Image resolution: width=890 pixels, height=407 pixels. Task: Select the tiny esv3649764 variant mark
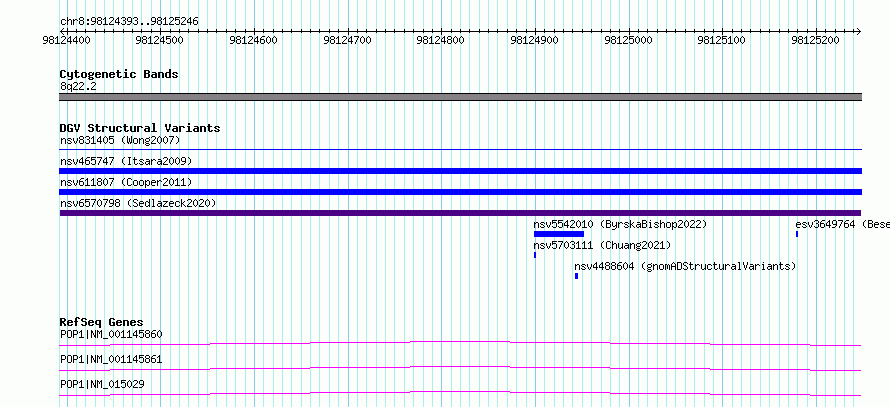pos(797,234)
